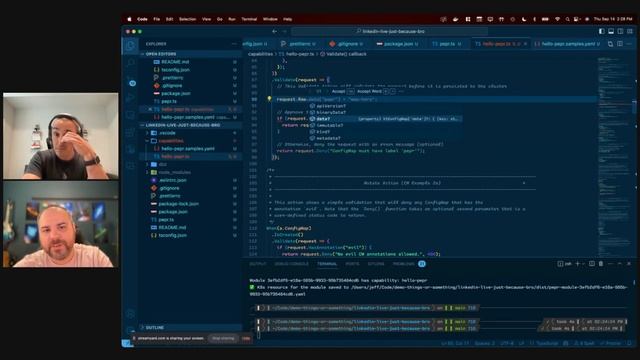This screenshot has height=360, width=640.
Task: Switch to the .gitignore editor tab
Action: (347, 44)
